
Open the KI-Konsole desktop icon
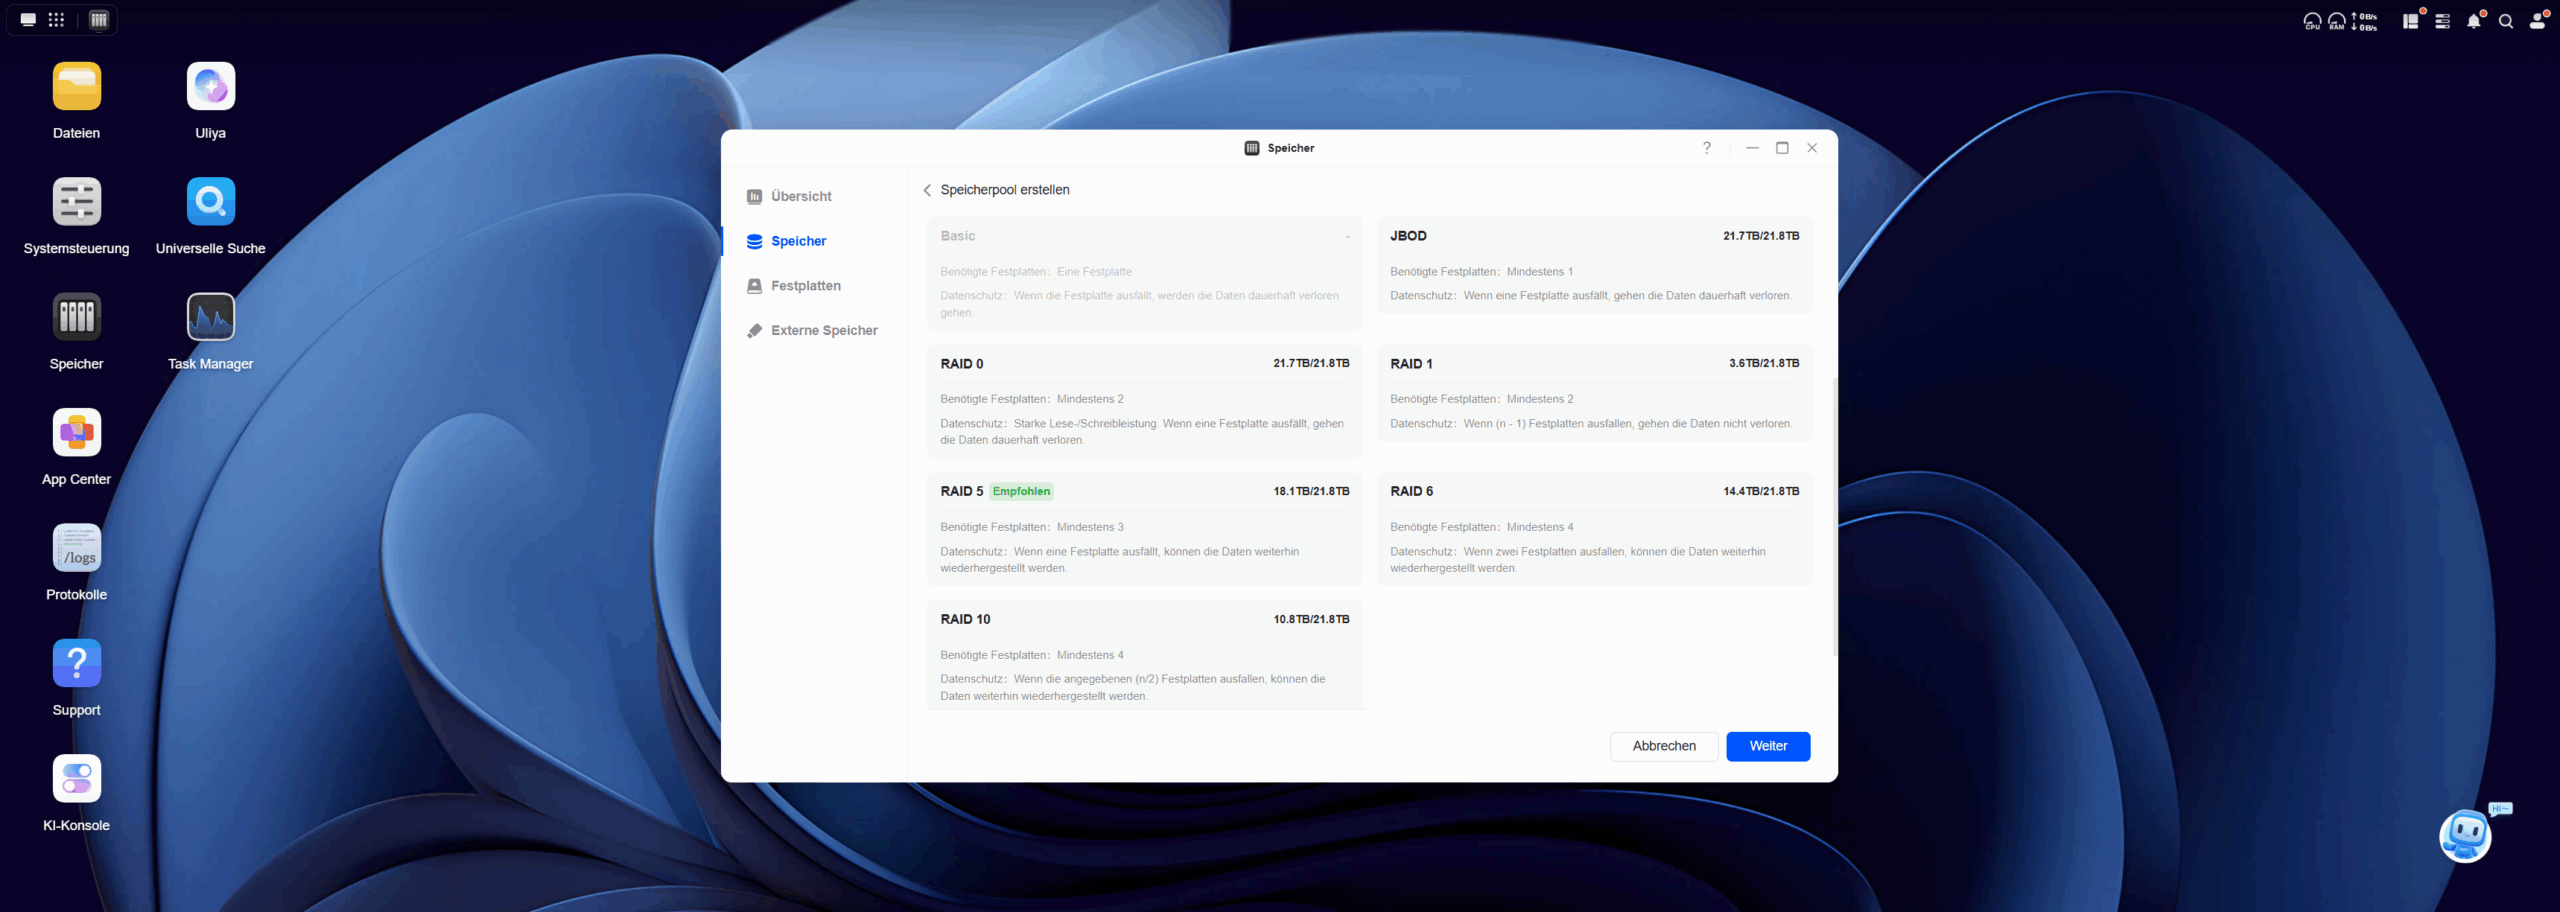tap(77, 779)
